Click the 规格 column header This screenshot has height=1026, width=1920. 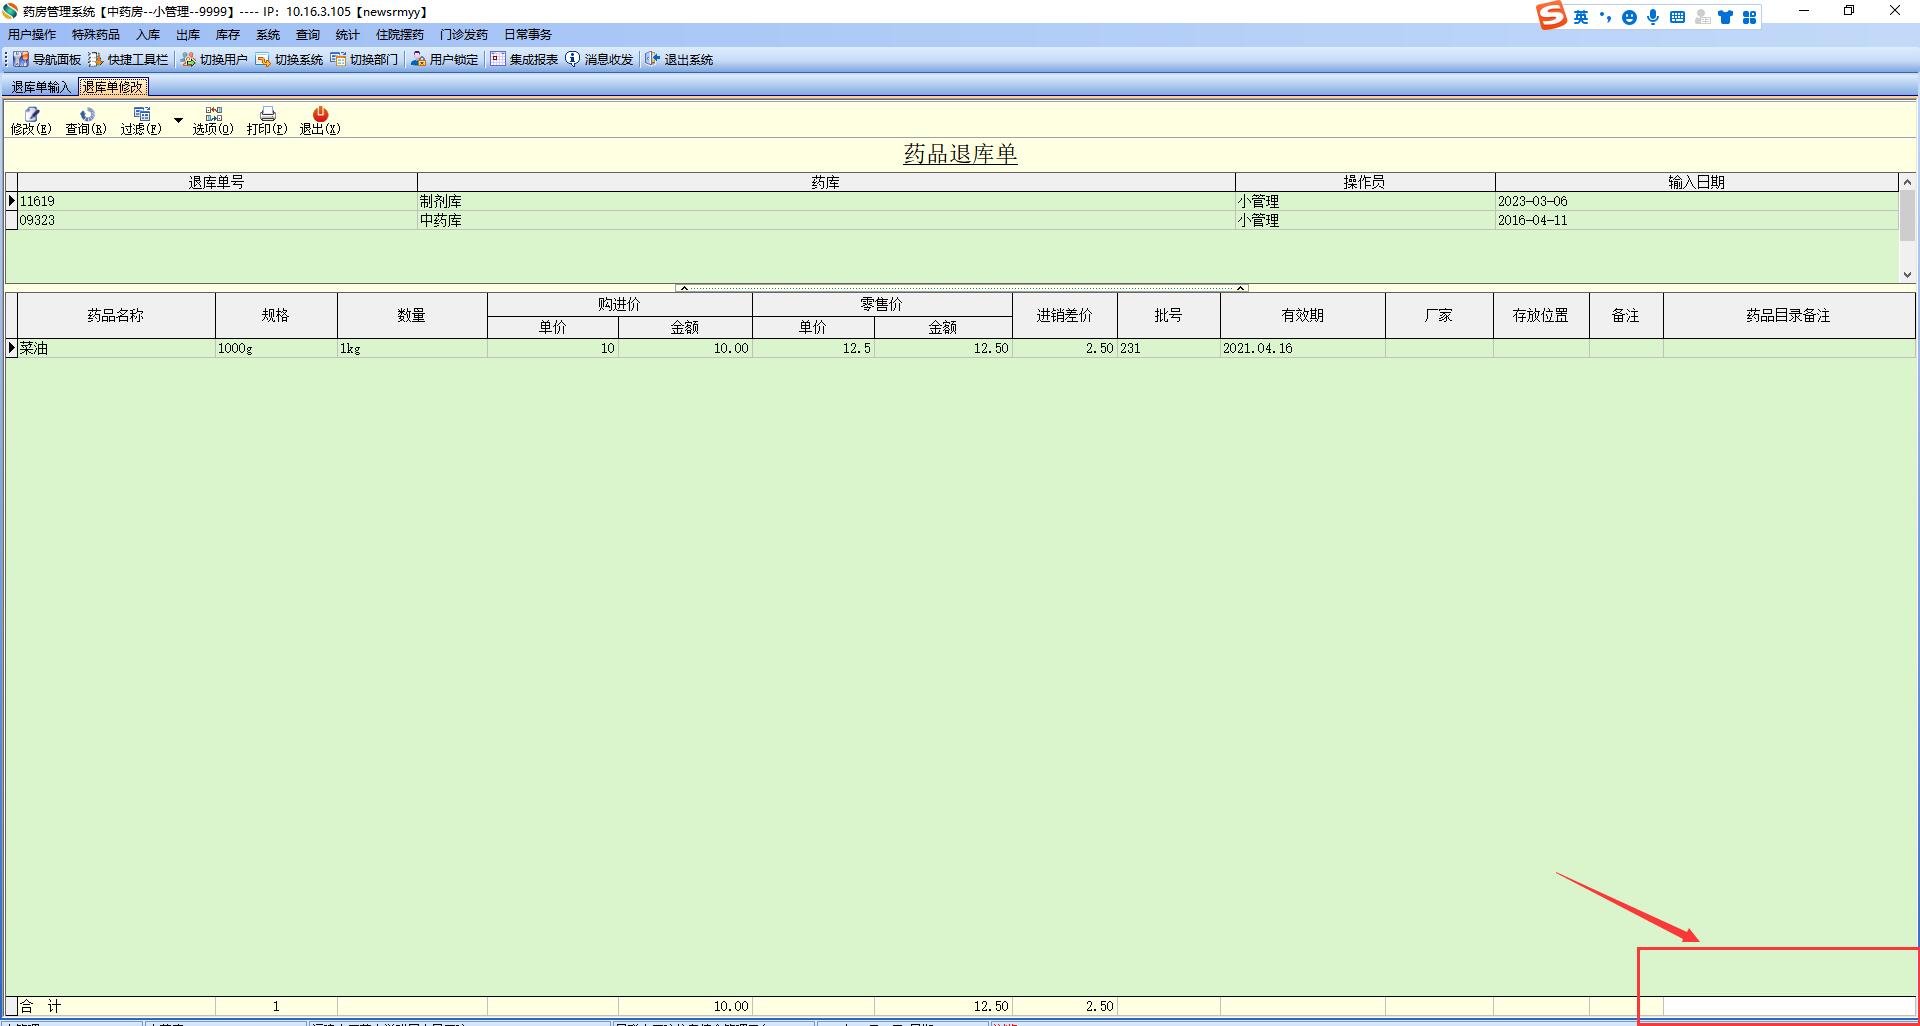pos(276,315)
